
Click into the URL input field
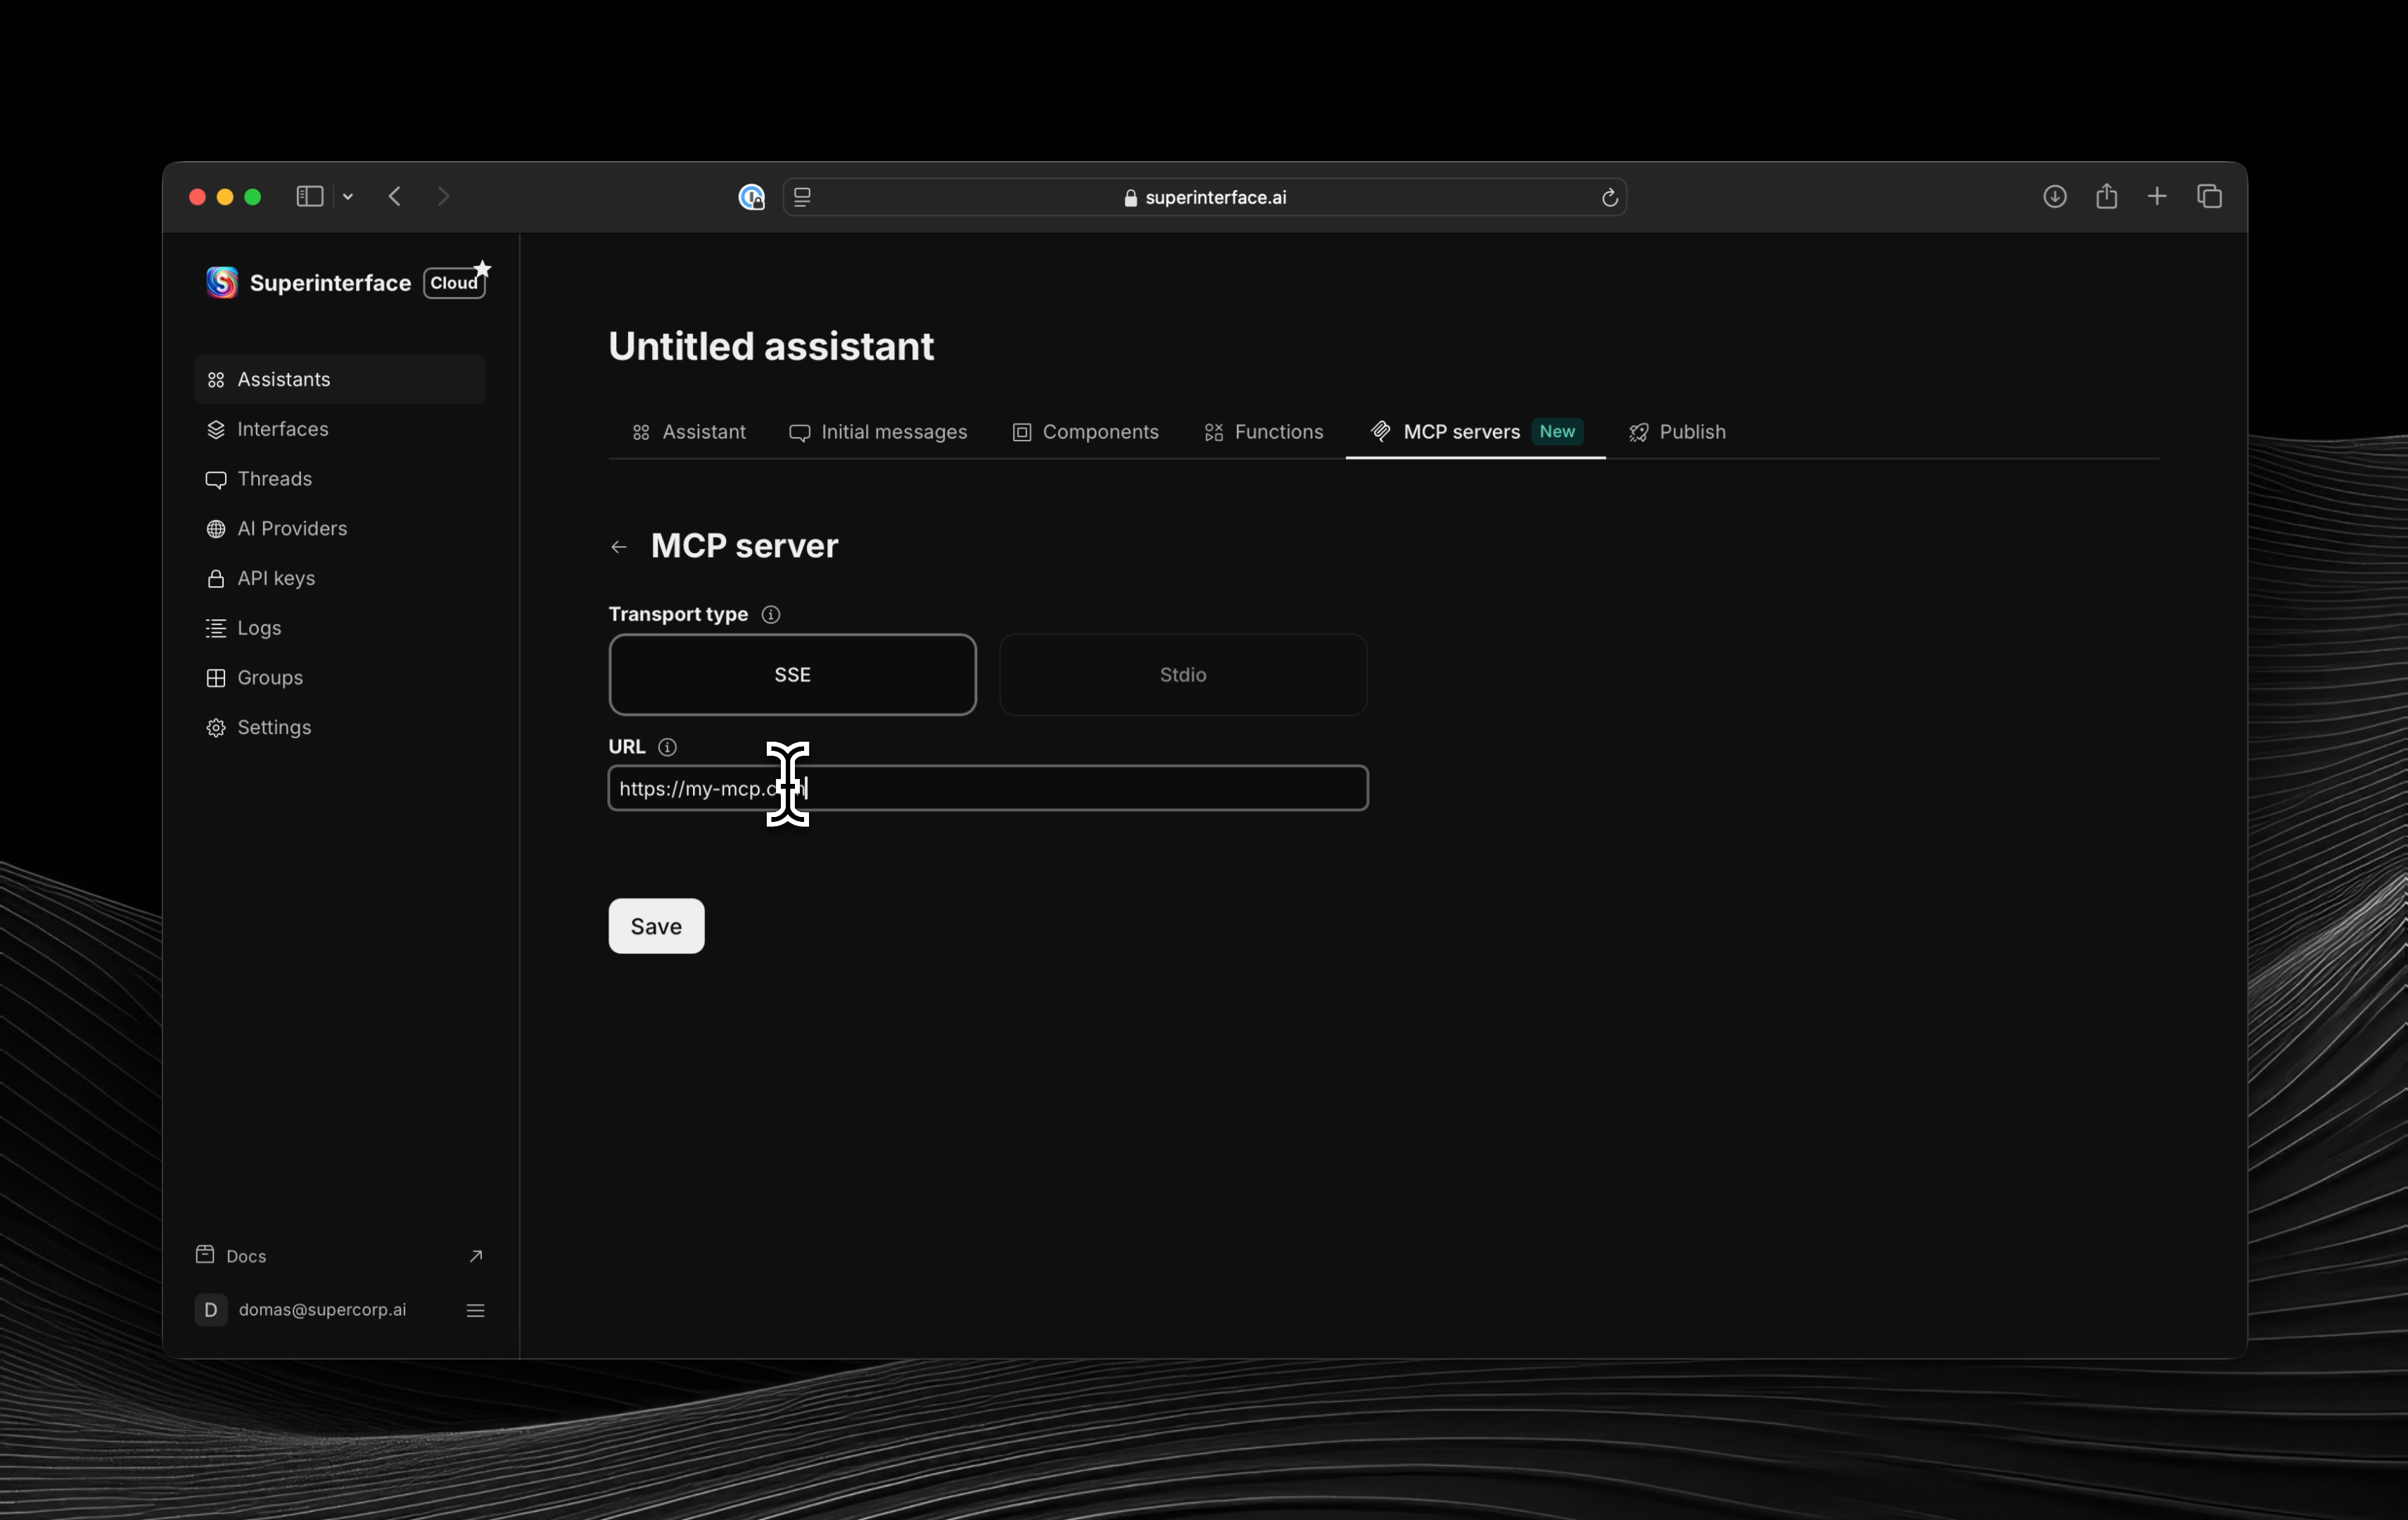click(1080, 789)
